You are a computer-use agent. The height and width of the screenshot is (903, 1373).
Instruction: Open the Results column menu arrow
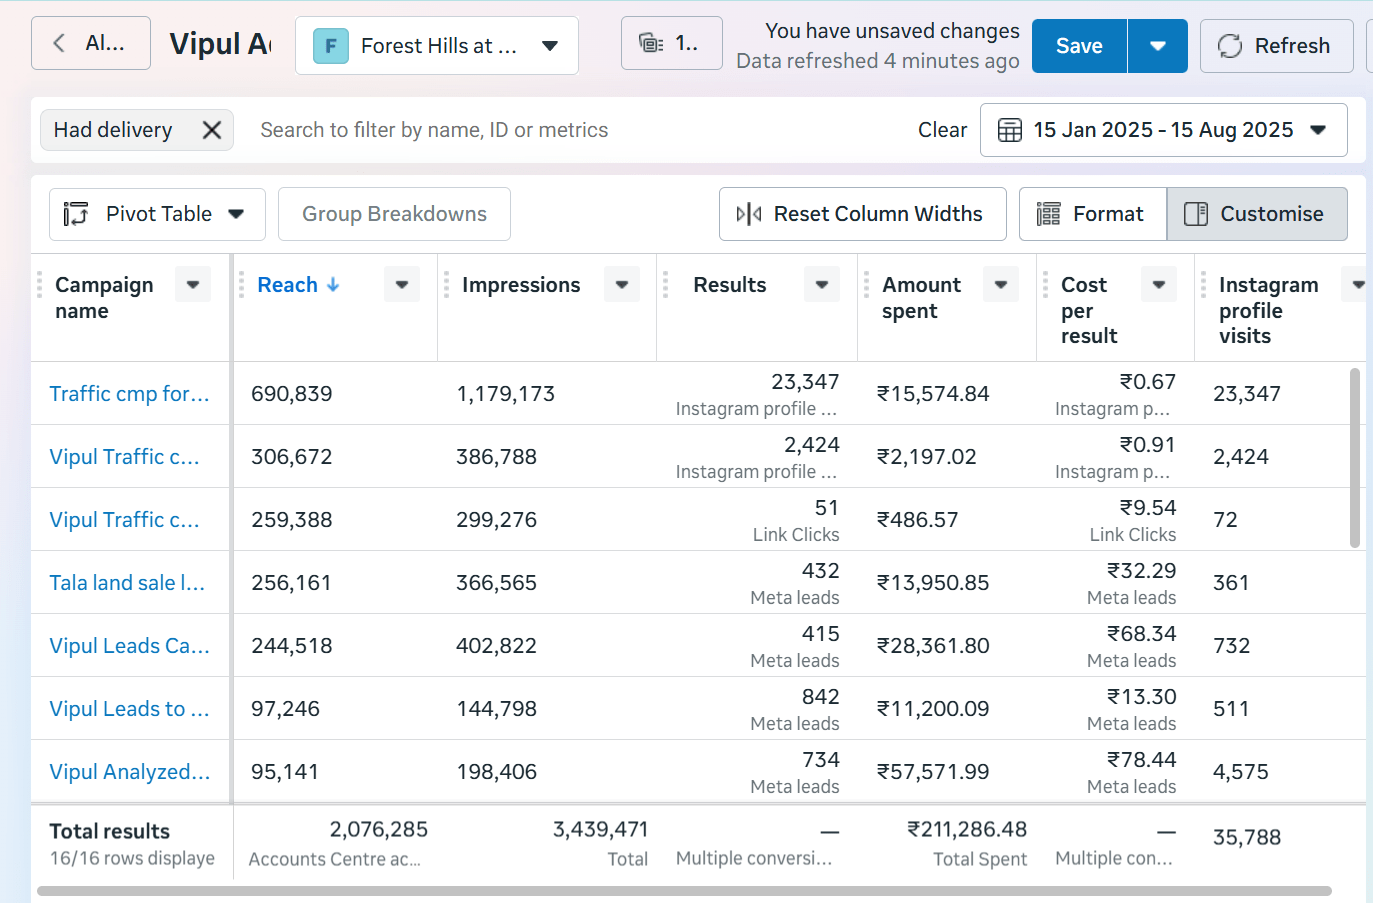tap(821, 285)
